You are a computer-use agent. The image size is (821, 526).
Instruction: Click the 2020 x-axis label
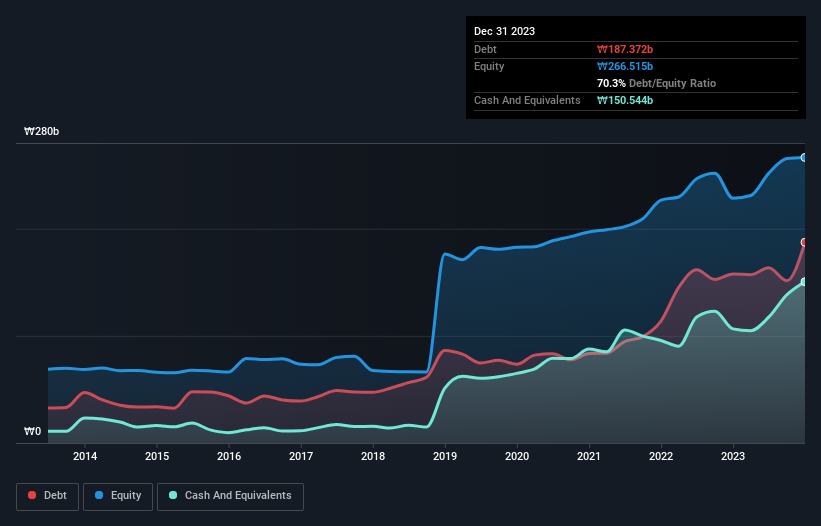[x=517, y=456]
